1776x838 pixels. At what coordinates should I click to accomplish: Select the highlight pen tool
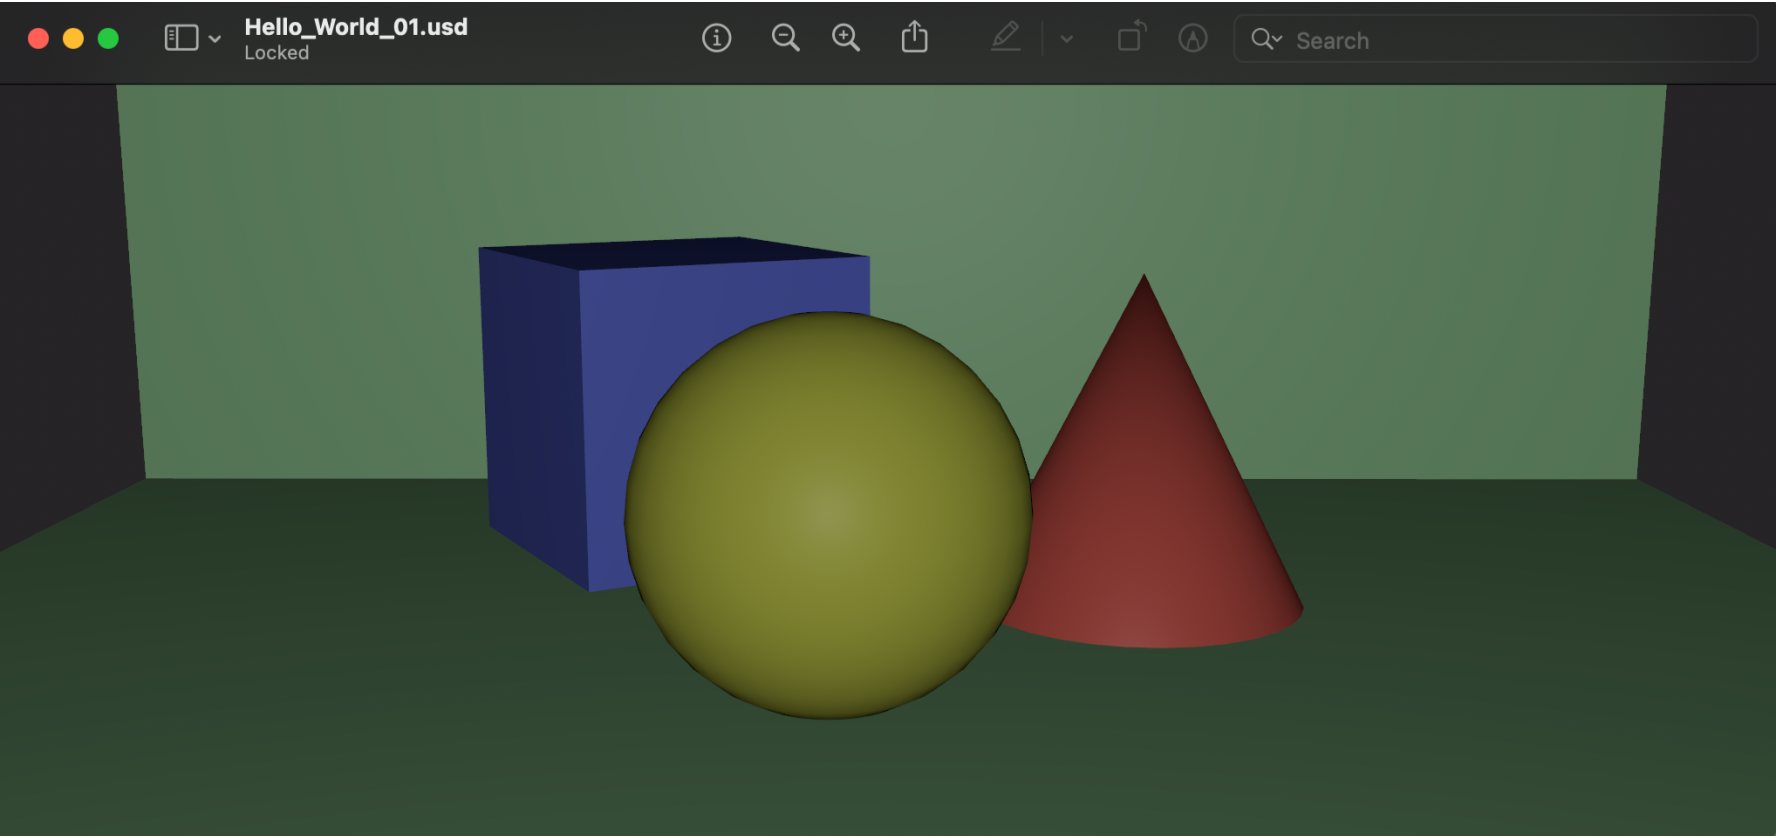pos(1005,38)
